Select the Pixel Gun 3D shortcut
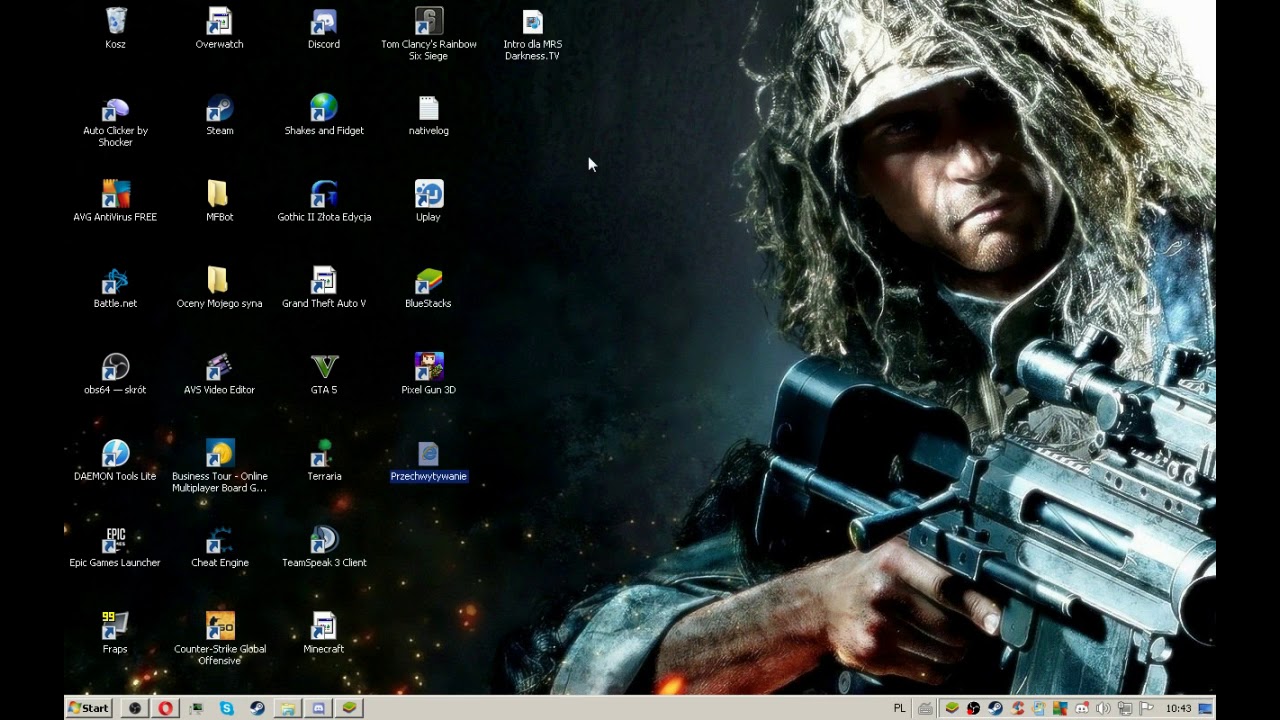 428,374
